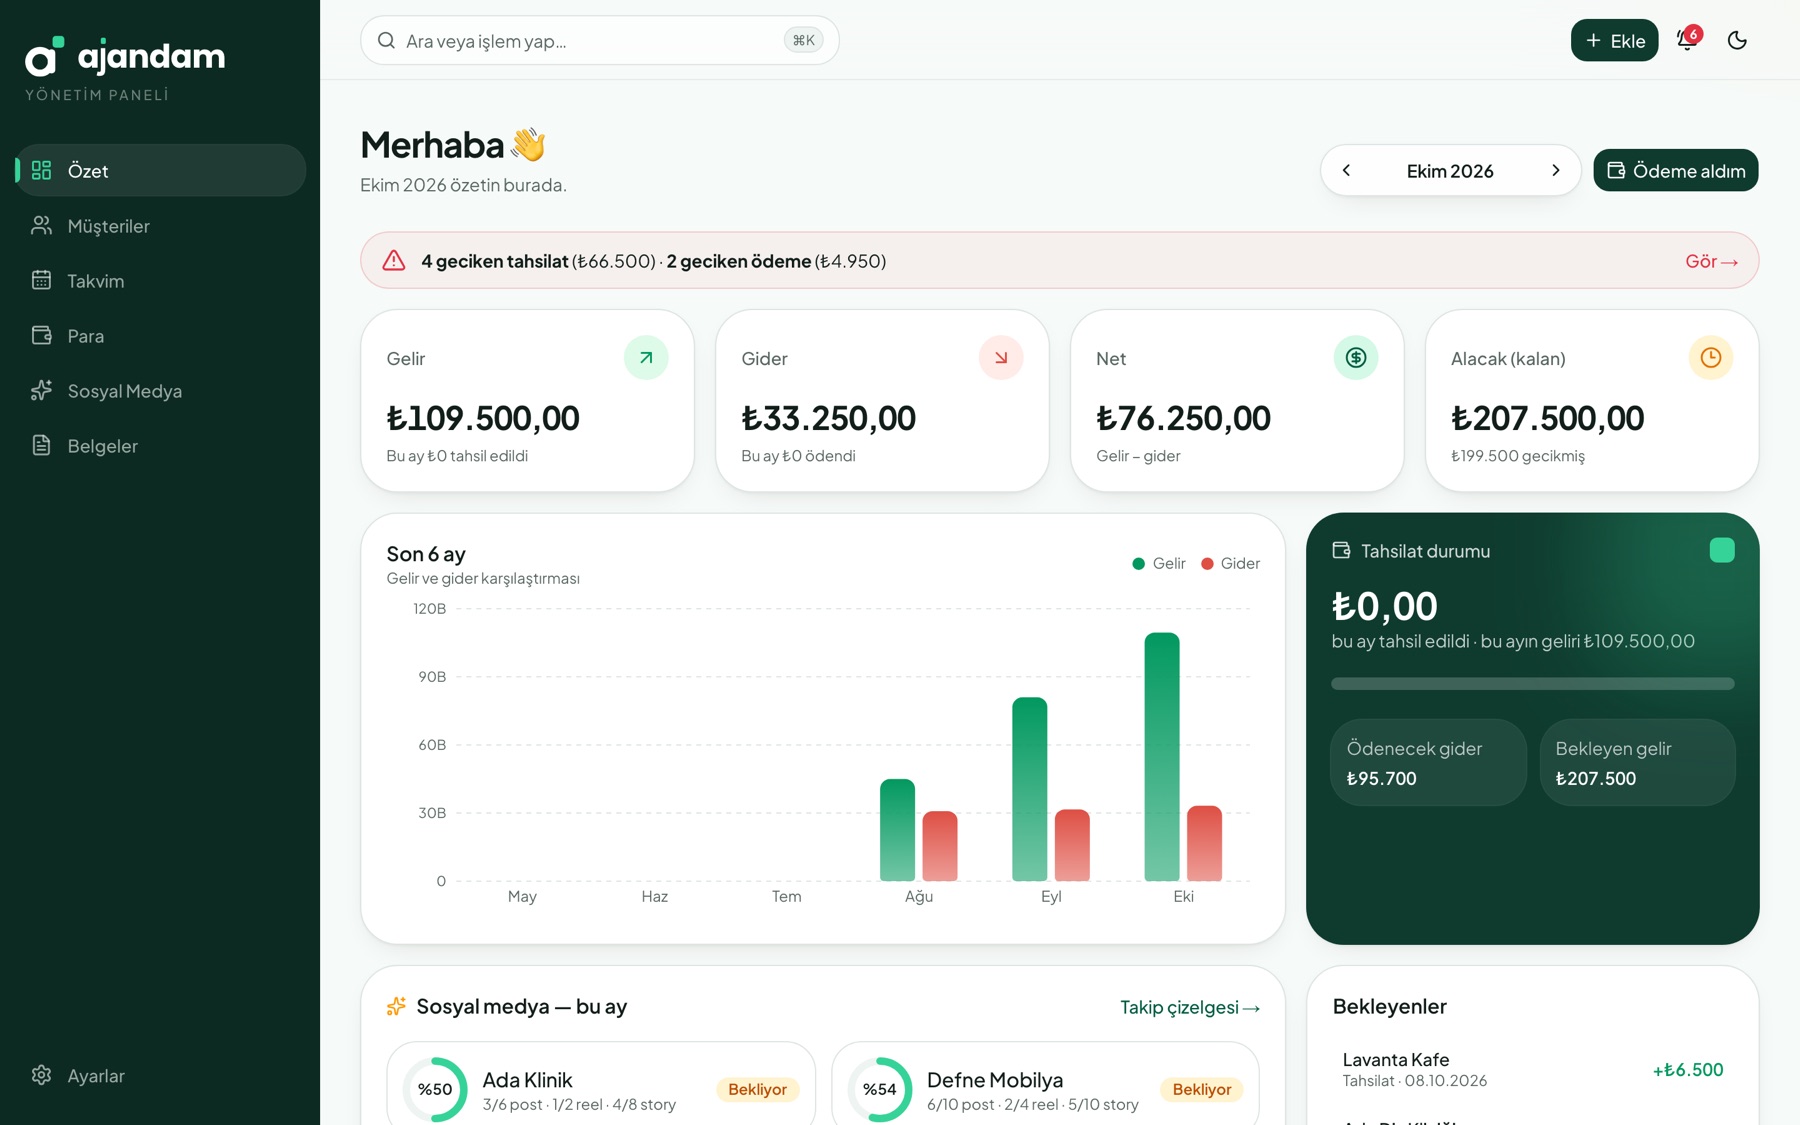Click Ada Klinik Bekliyor status badge

point(757,1089)
